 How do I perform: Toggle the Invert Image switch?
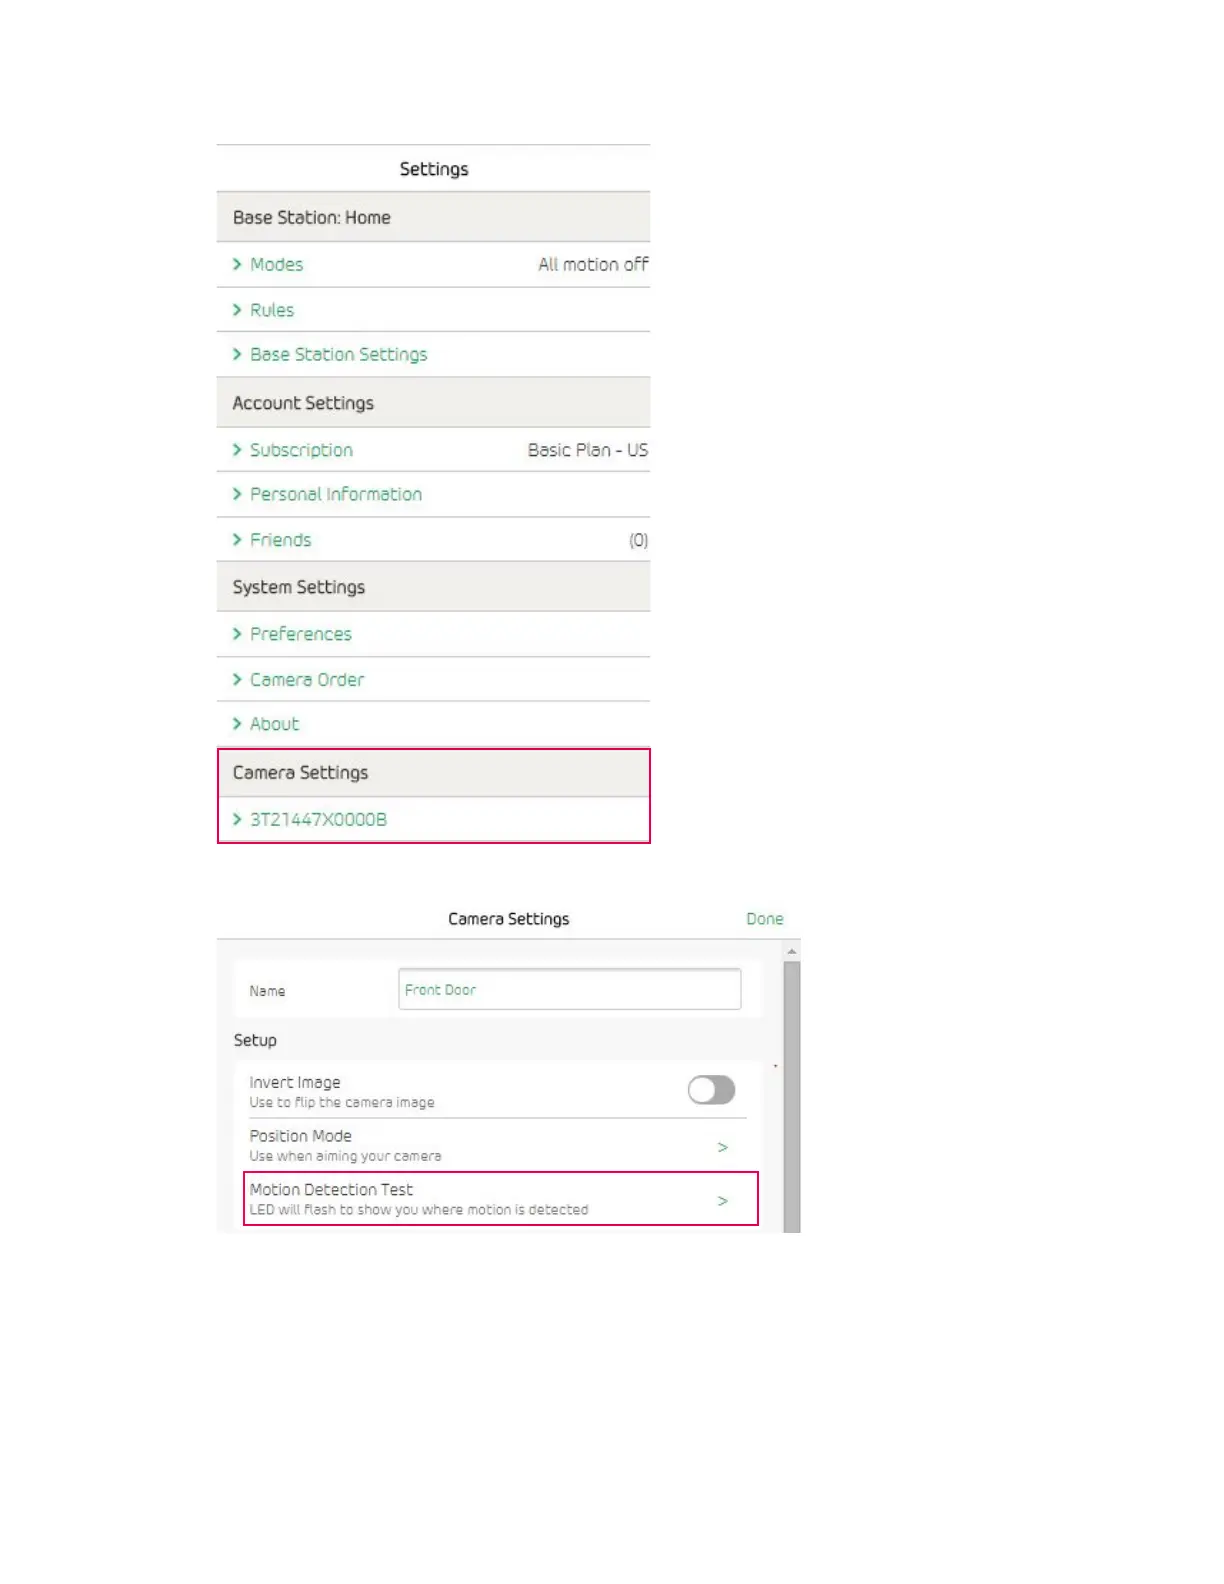711,1090
